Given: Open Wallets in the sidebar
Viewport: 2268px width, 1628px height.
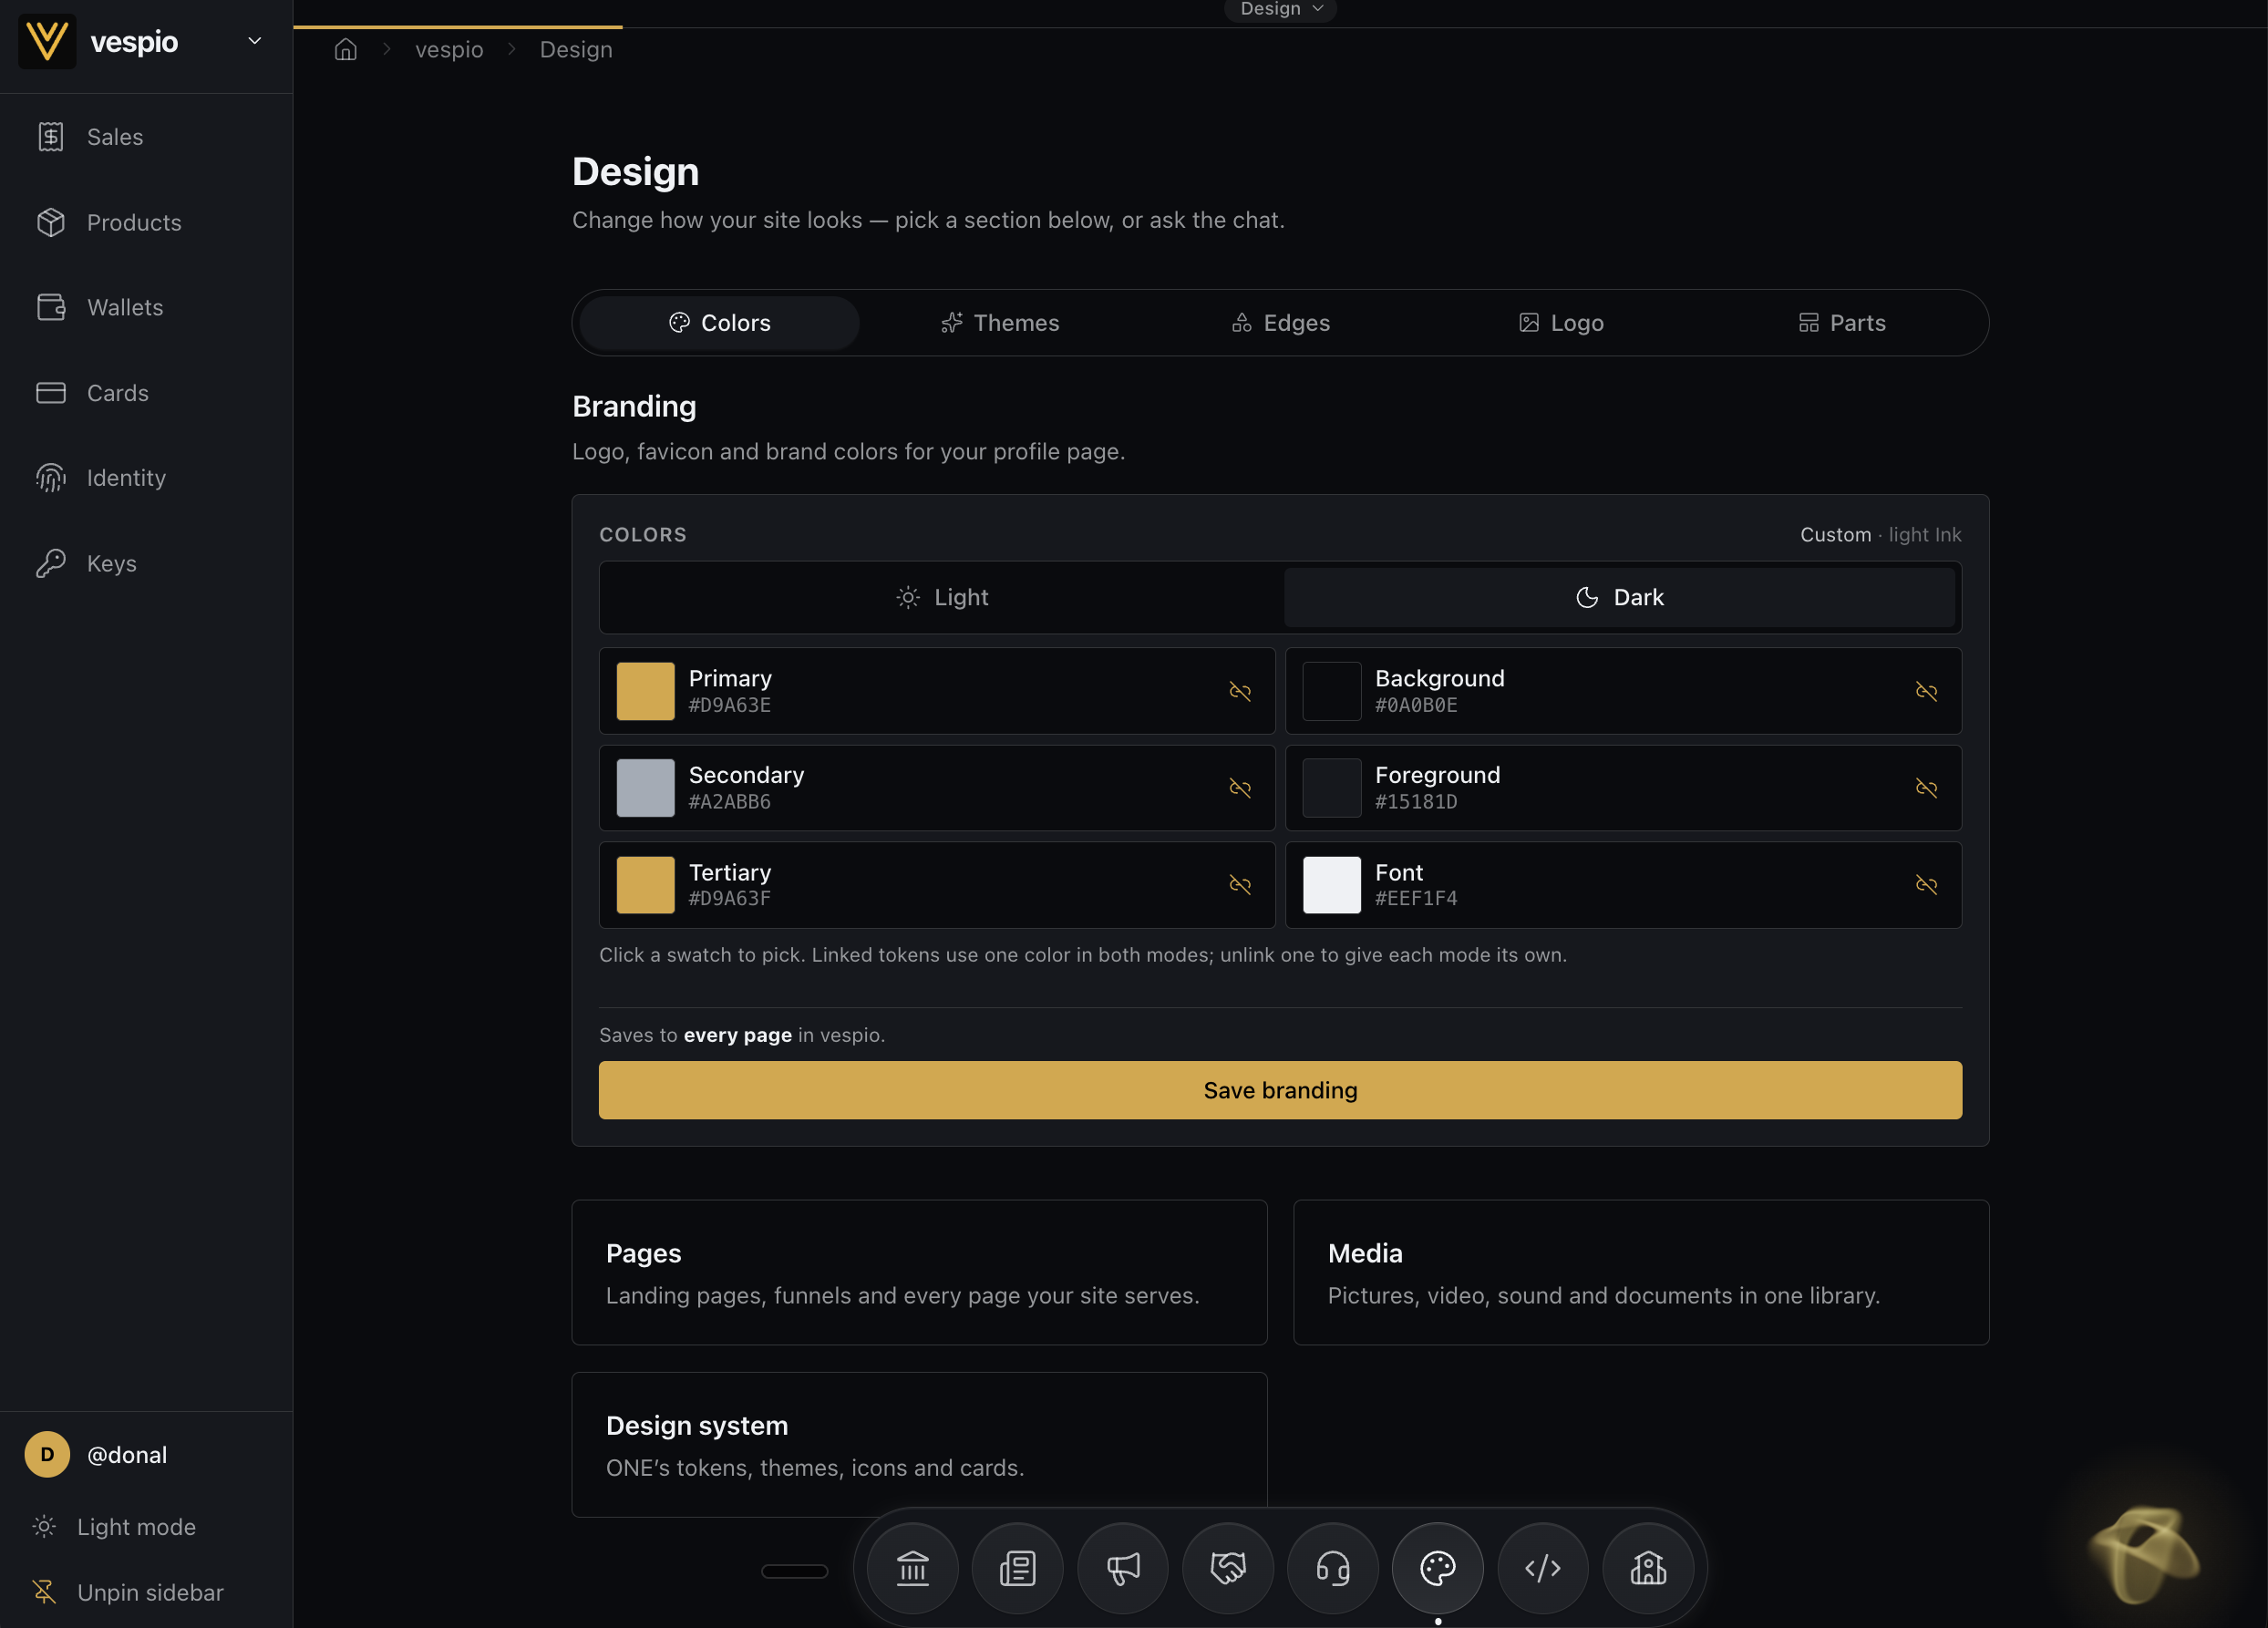Looking at the screenshot, I should 146,307.
